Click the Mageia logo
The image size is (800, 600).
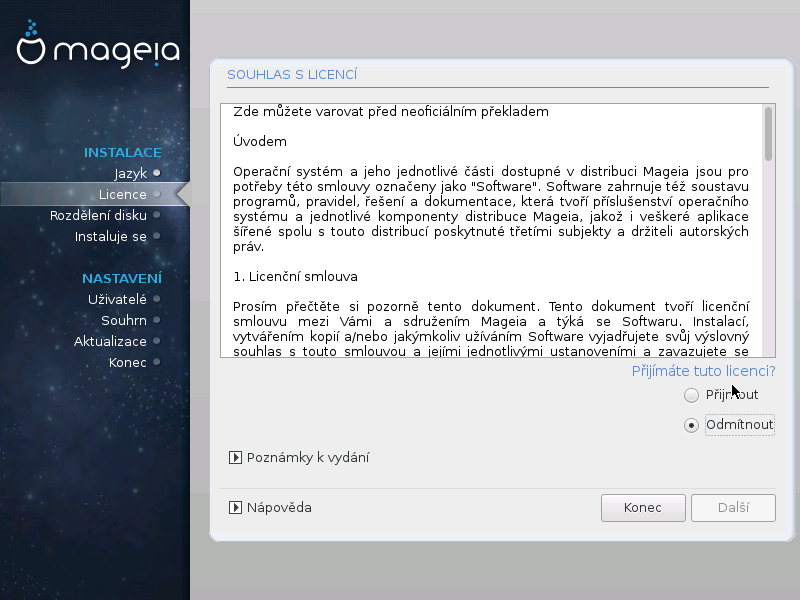click(x=98, y=44)
